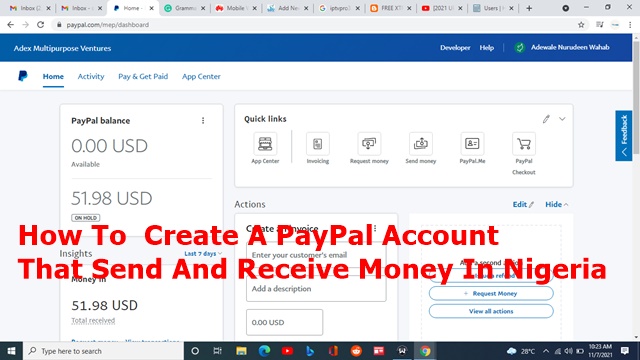This screenshot has height=360, width=640.
Task: Click the account profile shield icon
Action: pyautogui.click(x=519, y=48)
